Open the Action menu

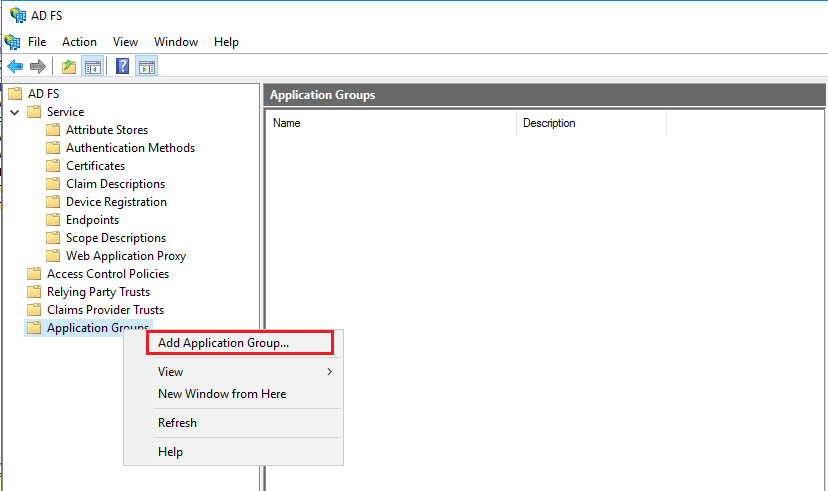point(79,42)
